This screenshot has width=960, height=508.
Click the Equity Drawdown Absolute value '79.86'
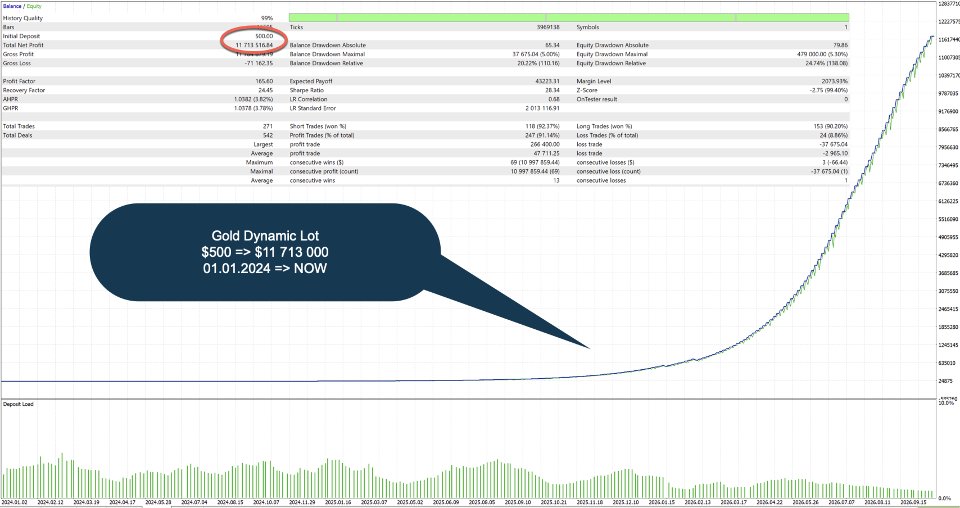click(841, 45)
